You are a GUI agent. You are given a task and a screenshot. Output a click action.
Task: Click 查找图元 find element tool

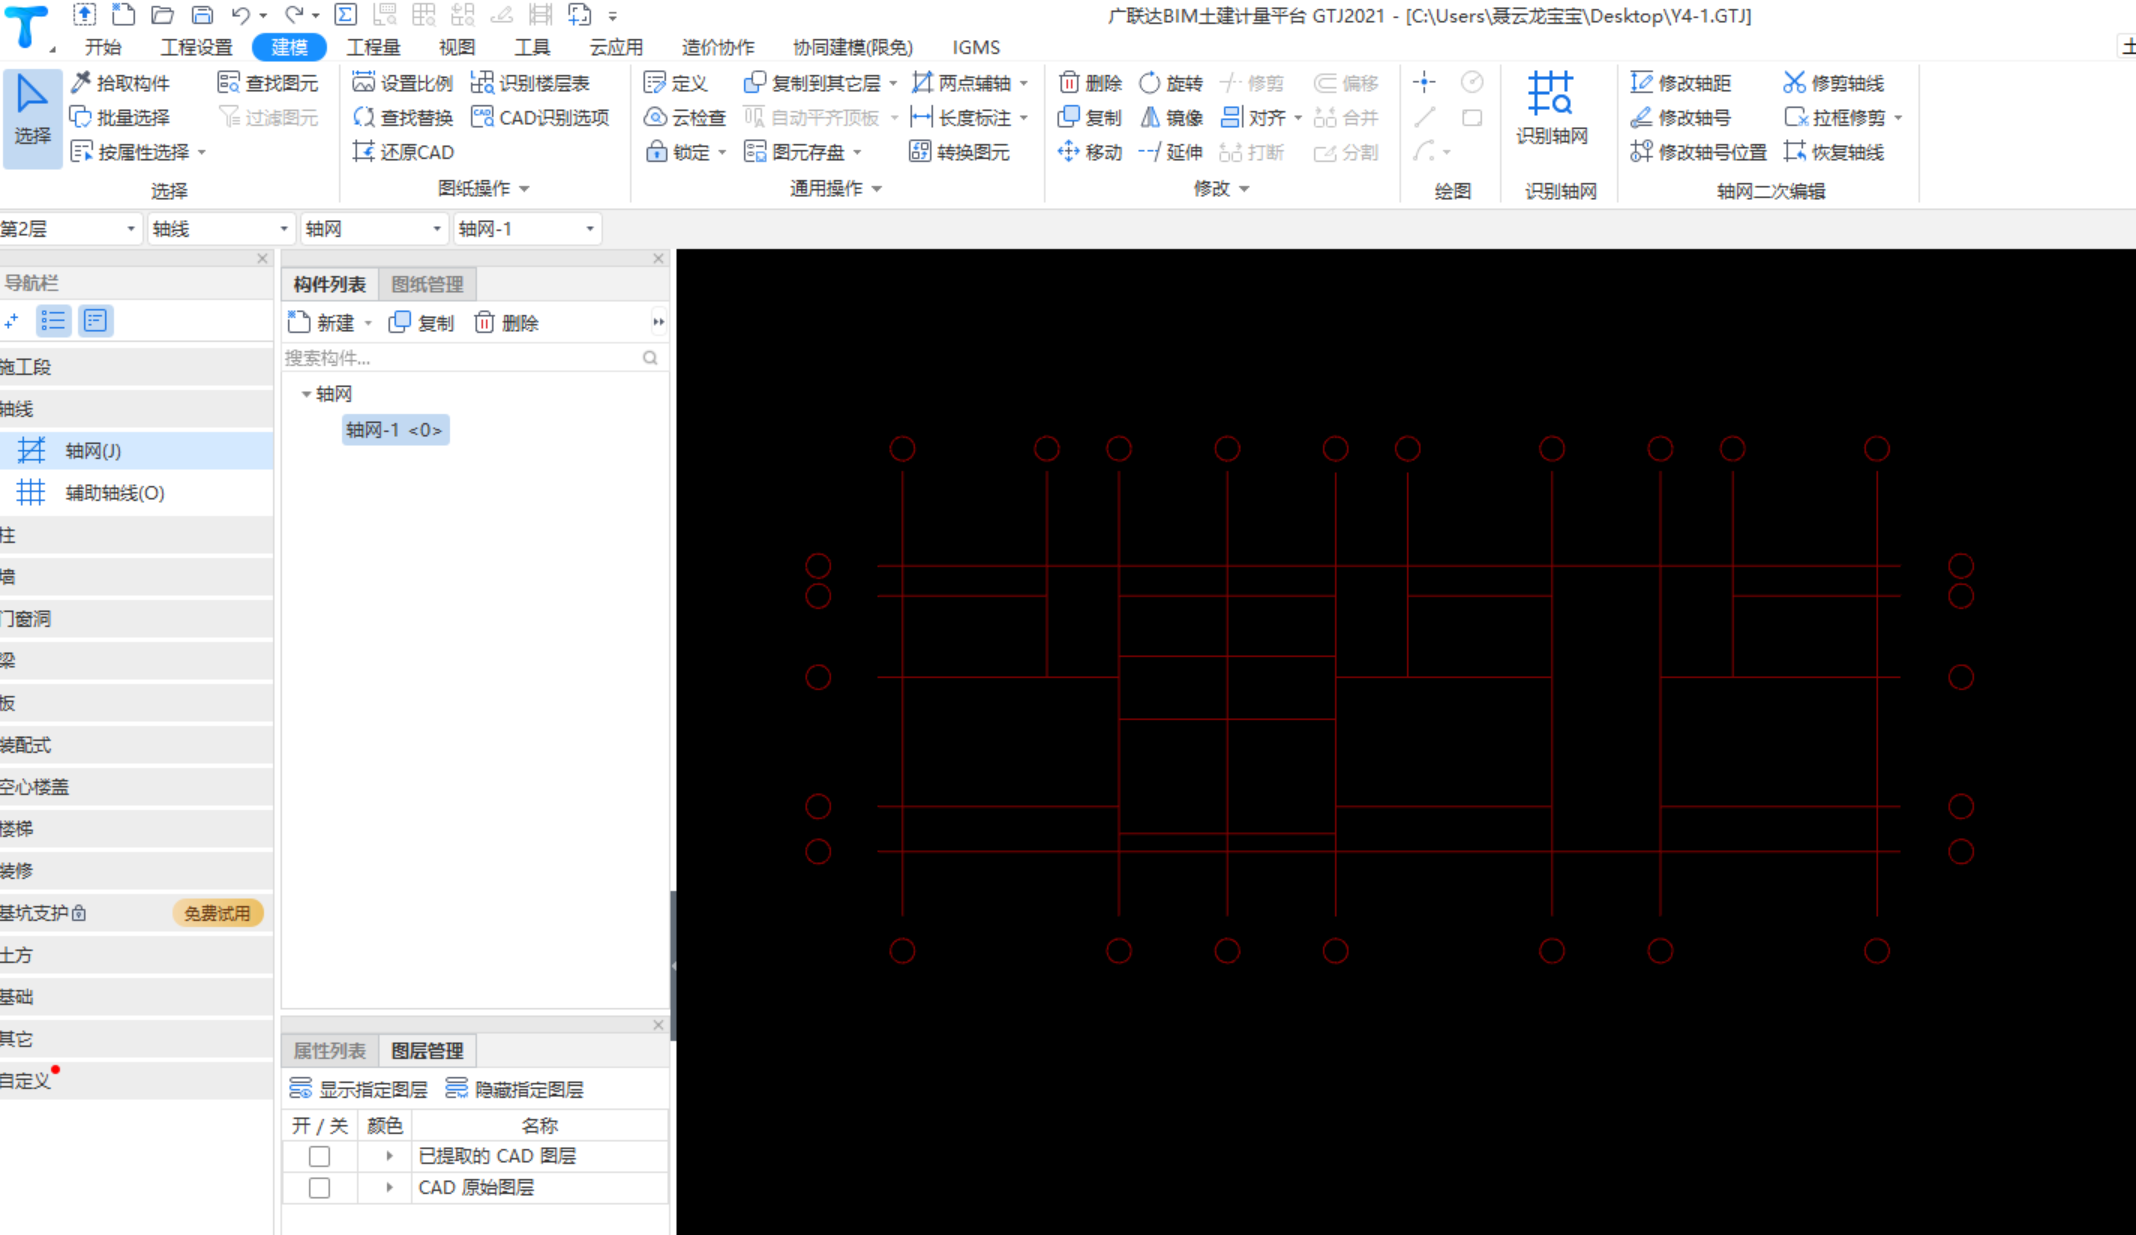tap(268, 83)
